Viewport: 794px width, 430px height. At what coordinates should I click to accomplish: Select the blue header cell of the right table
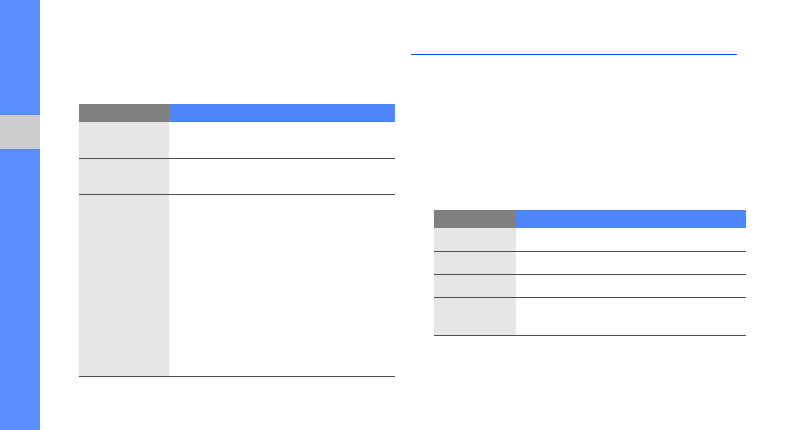pyautogui.click(x=631, y=218)
